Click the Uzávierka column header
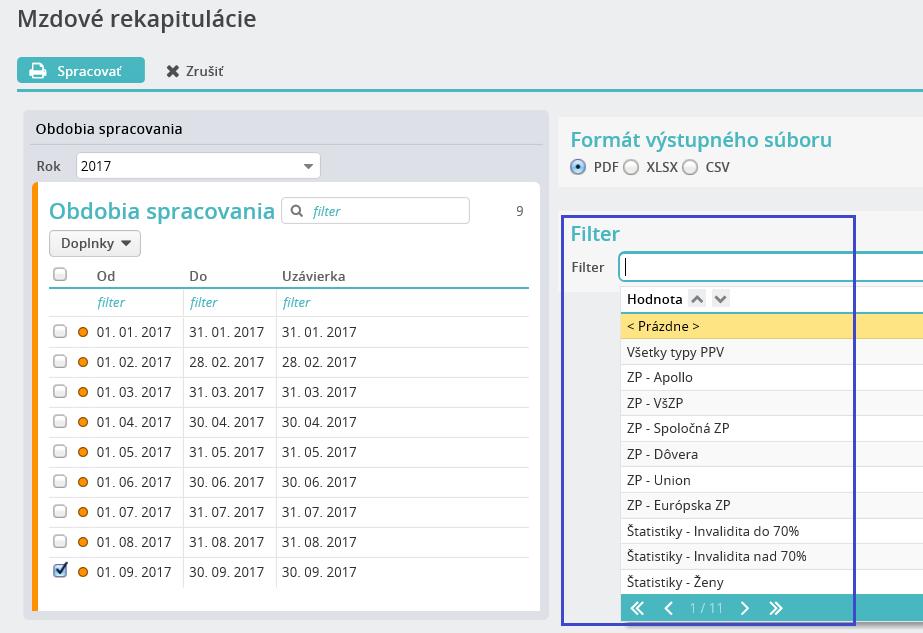 point(314,276)
